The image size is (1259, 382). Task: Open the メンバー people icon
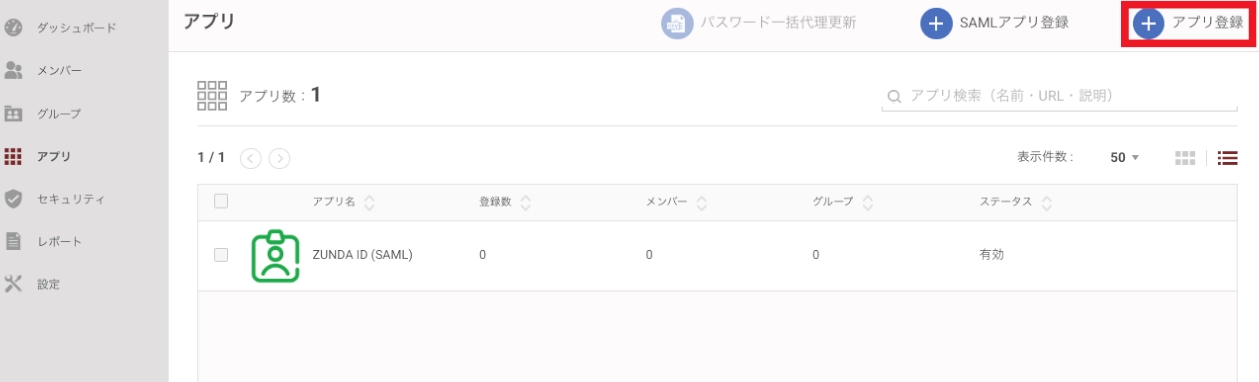pyautogui.click(x=14, y=70)
